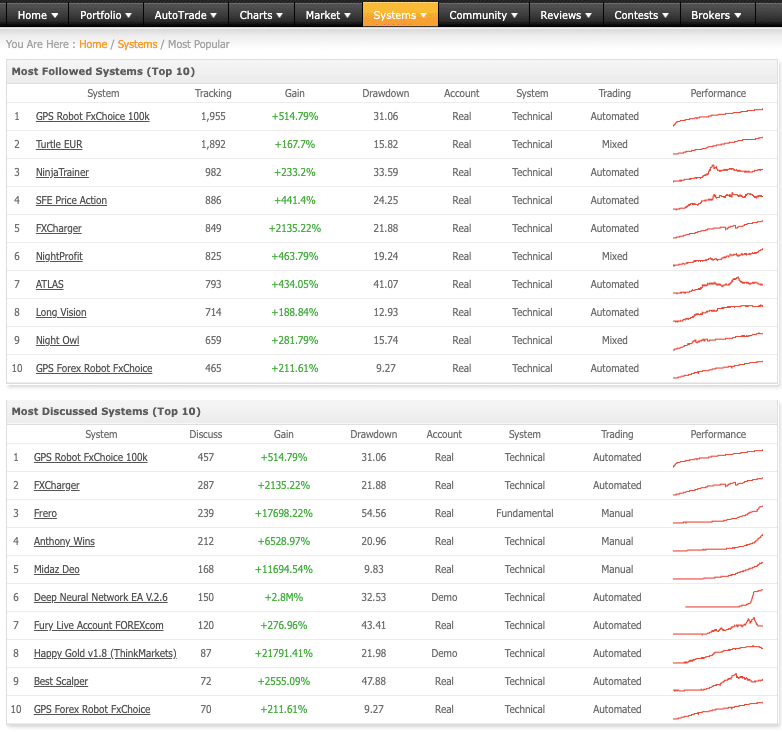Open the Frero system page
Viewport: 782px width, 732px height.
[45, 513]
